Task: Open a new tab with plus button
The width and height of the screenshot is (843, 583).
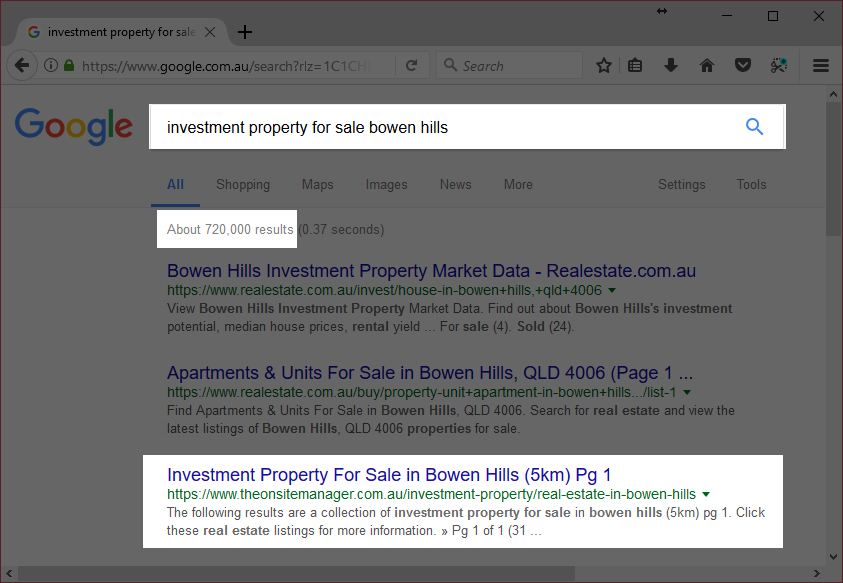Action: [245, 32]
